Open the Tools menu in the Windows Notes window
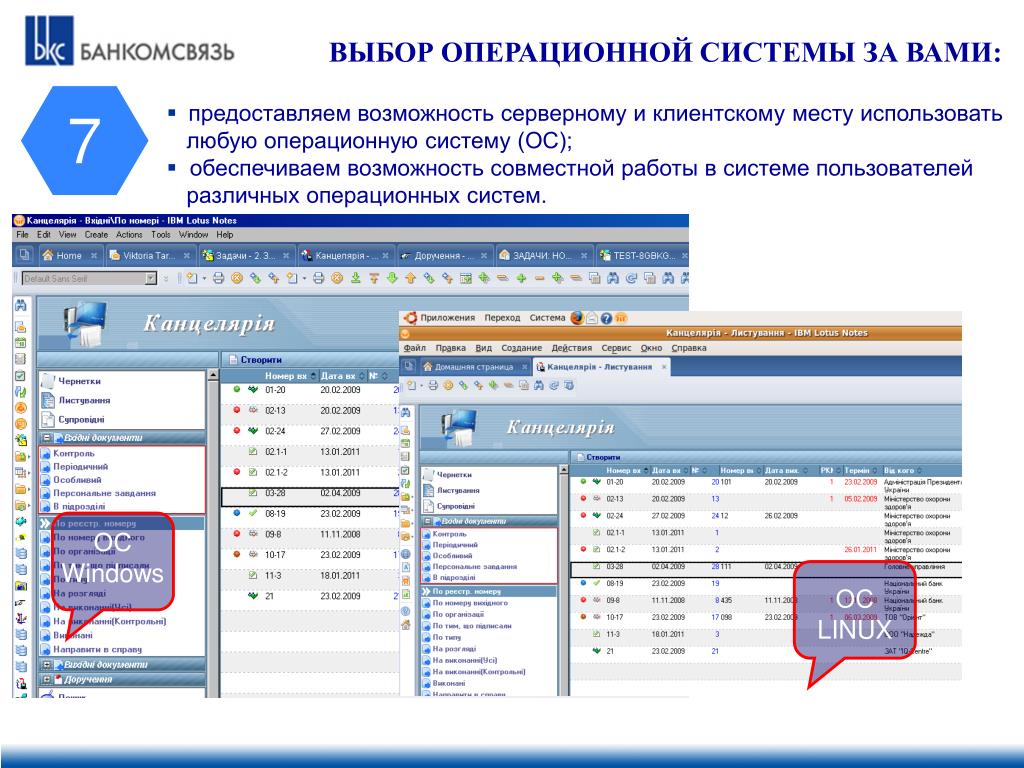The height and width of the screenshot is (768, 1024). tap(161, 234)
